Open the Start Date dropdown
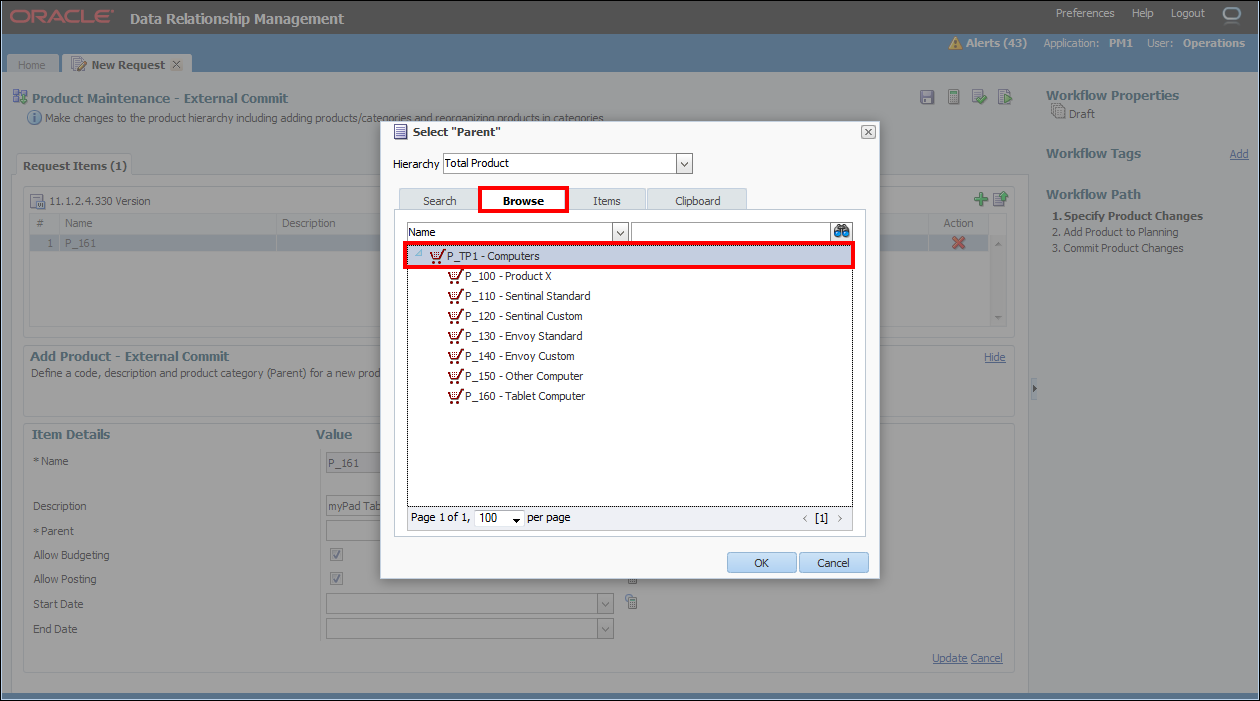 click(x=605, y=603)
